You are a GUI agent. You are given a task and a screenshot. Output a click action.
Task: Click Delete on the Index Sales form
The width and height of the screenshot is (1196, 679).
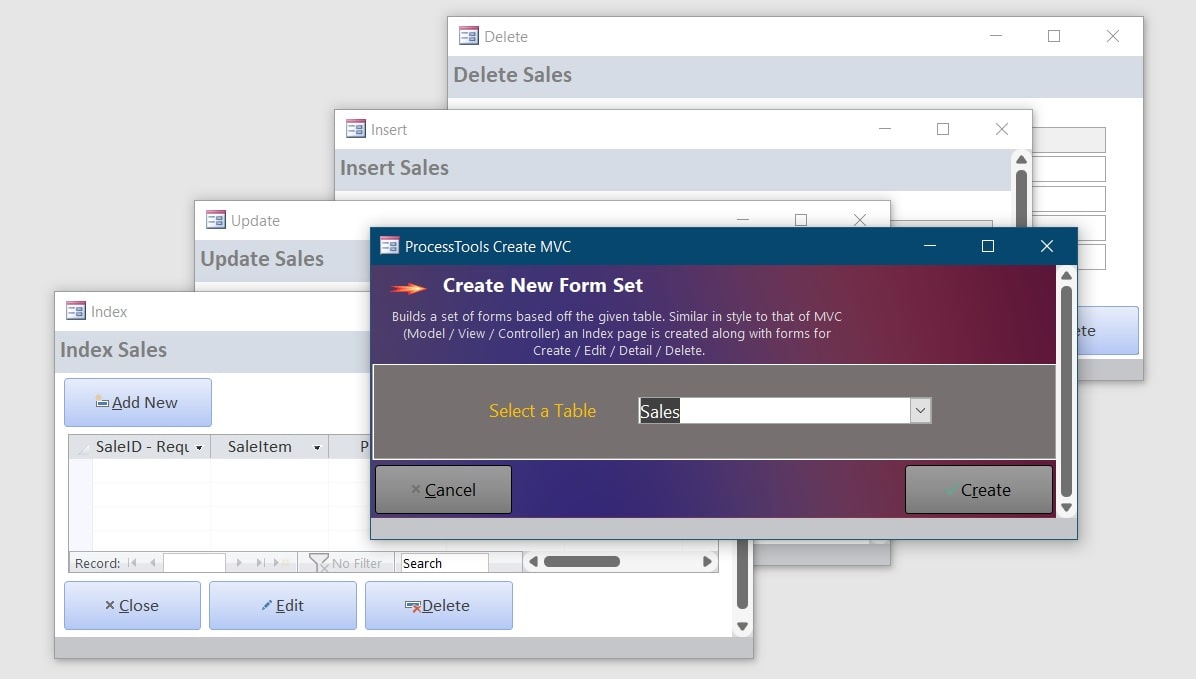click(438, 605)
